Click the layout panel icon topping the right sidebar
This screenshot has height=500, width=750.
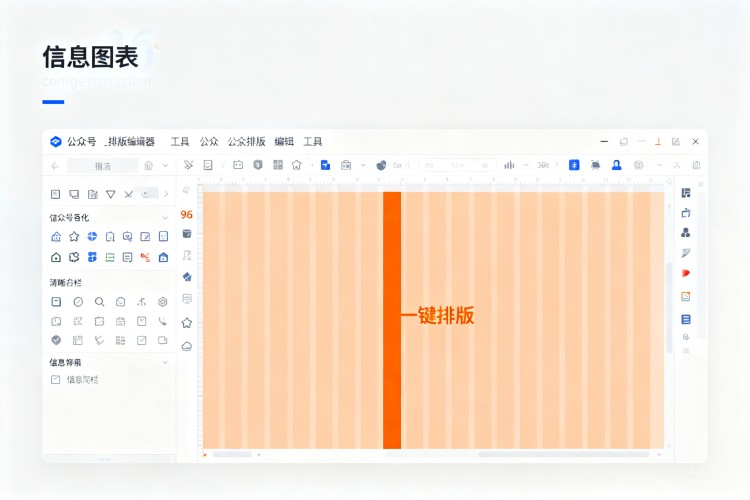[x=685, y=193]
